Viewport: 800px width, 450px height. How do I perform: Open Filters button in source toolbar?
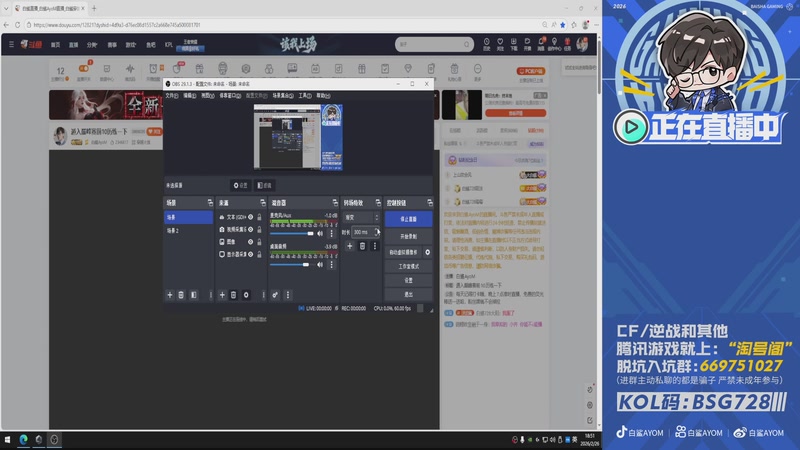tap(264, 185)
